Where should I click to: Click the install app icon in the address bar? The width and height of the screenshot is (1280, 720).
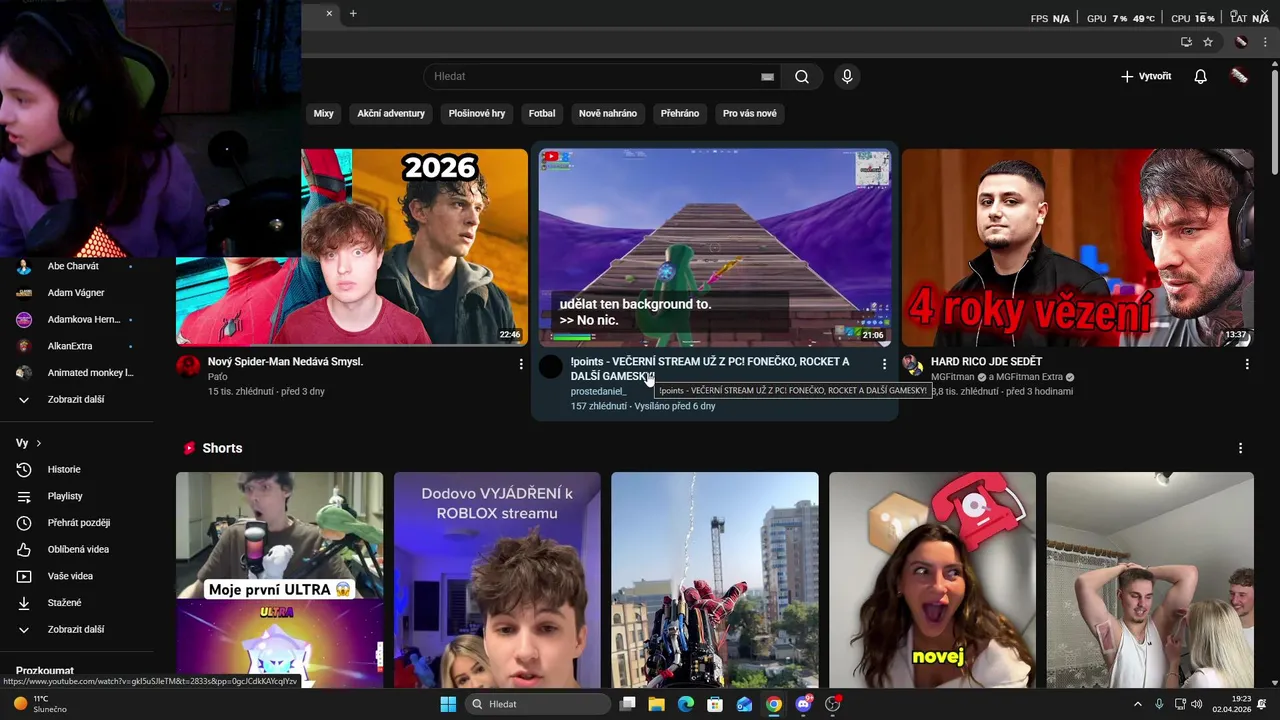tap(1186, 42)
